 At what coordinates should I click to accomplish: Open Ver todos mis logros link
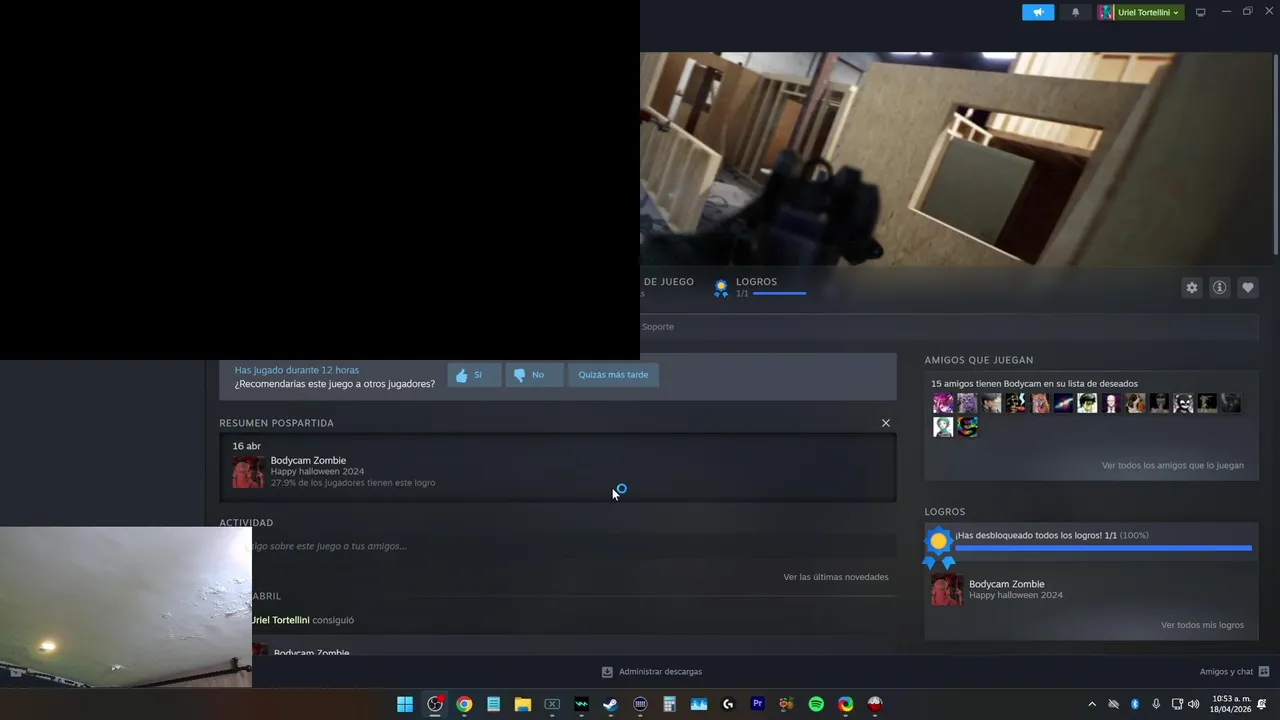(x=1202, y=625)
